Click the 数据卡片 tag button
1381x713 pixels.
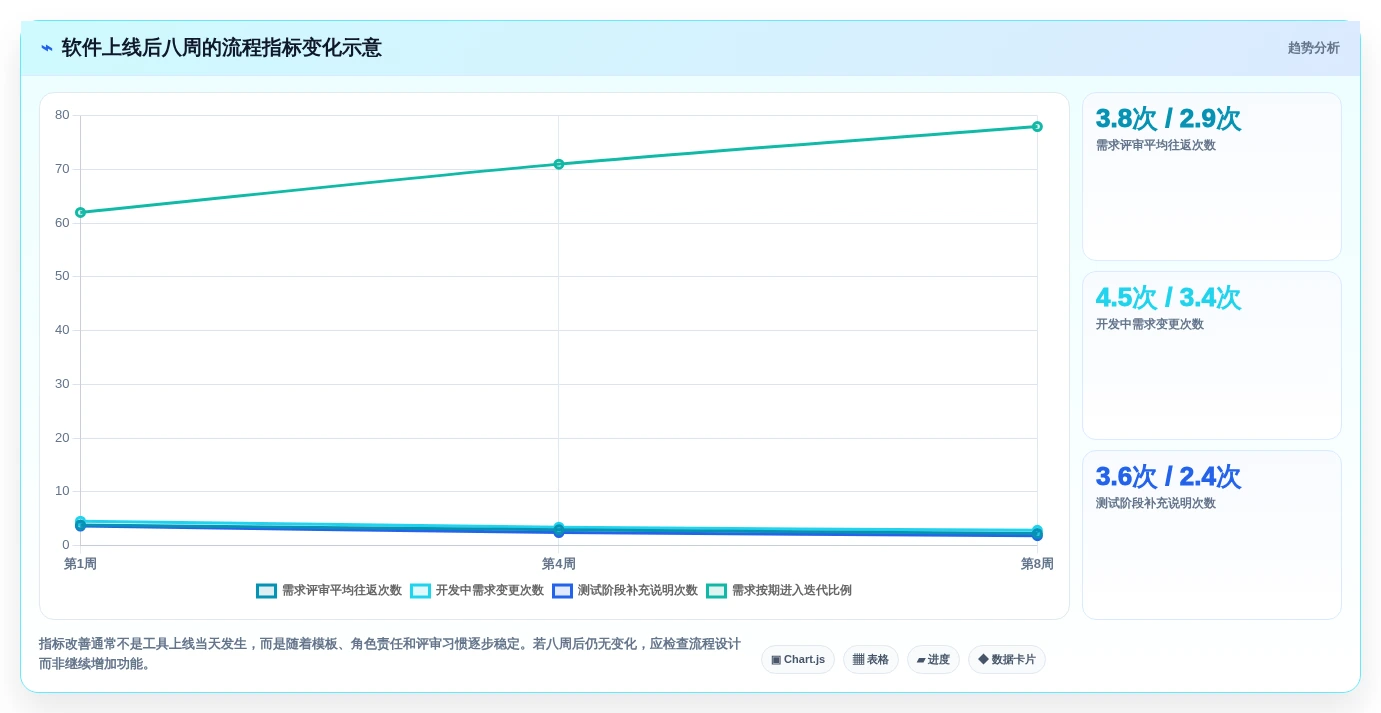1007,660
